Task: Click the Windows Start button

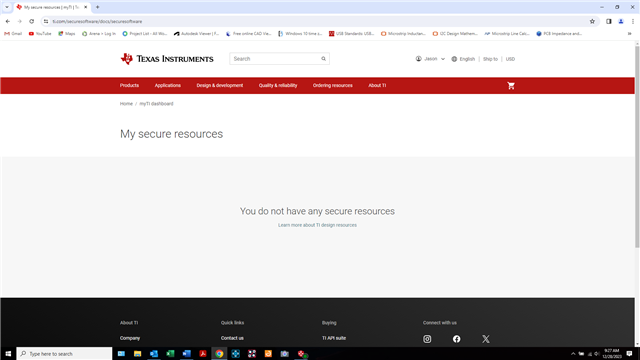Action: click(8, 353)
